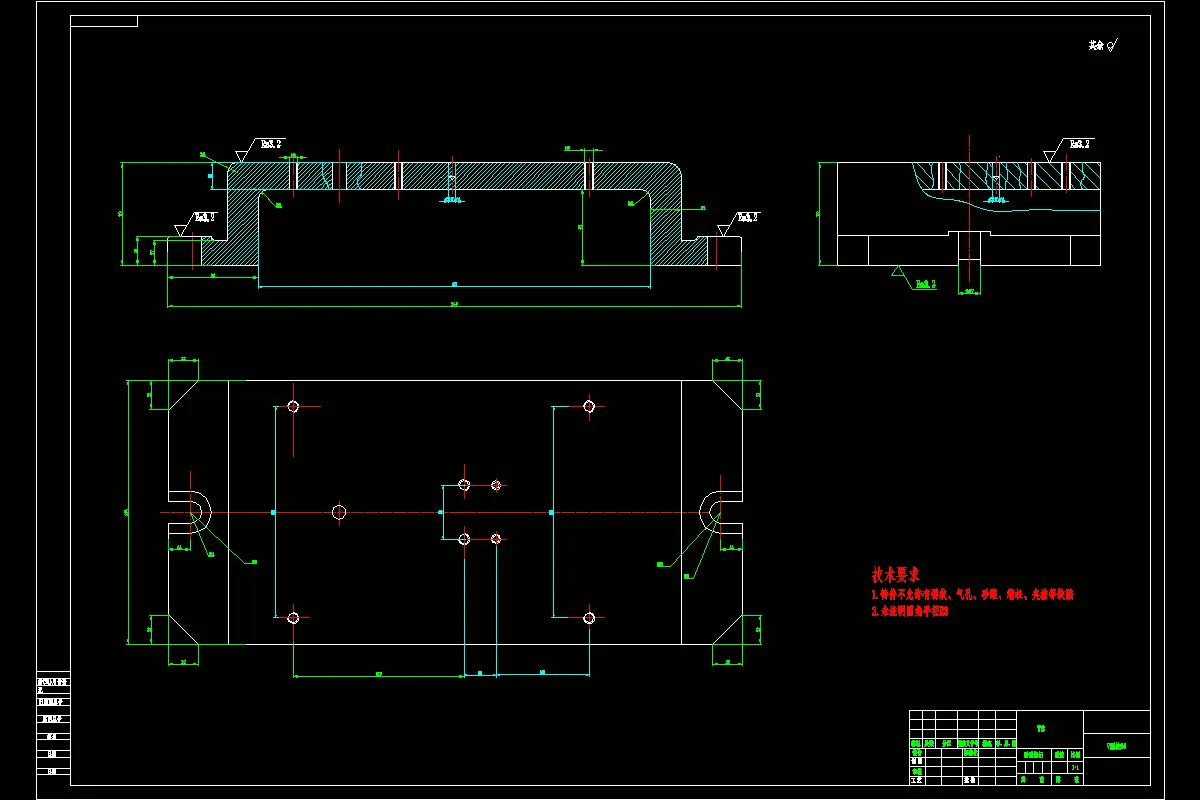The height and width of the screenshot is (800, 1200).
Task: Pick the Ra3.2 label beneath the side view
Action: pos(926,284)
